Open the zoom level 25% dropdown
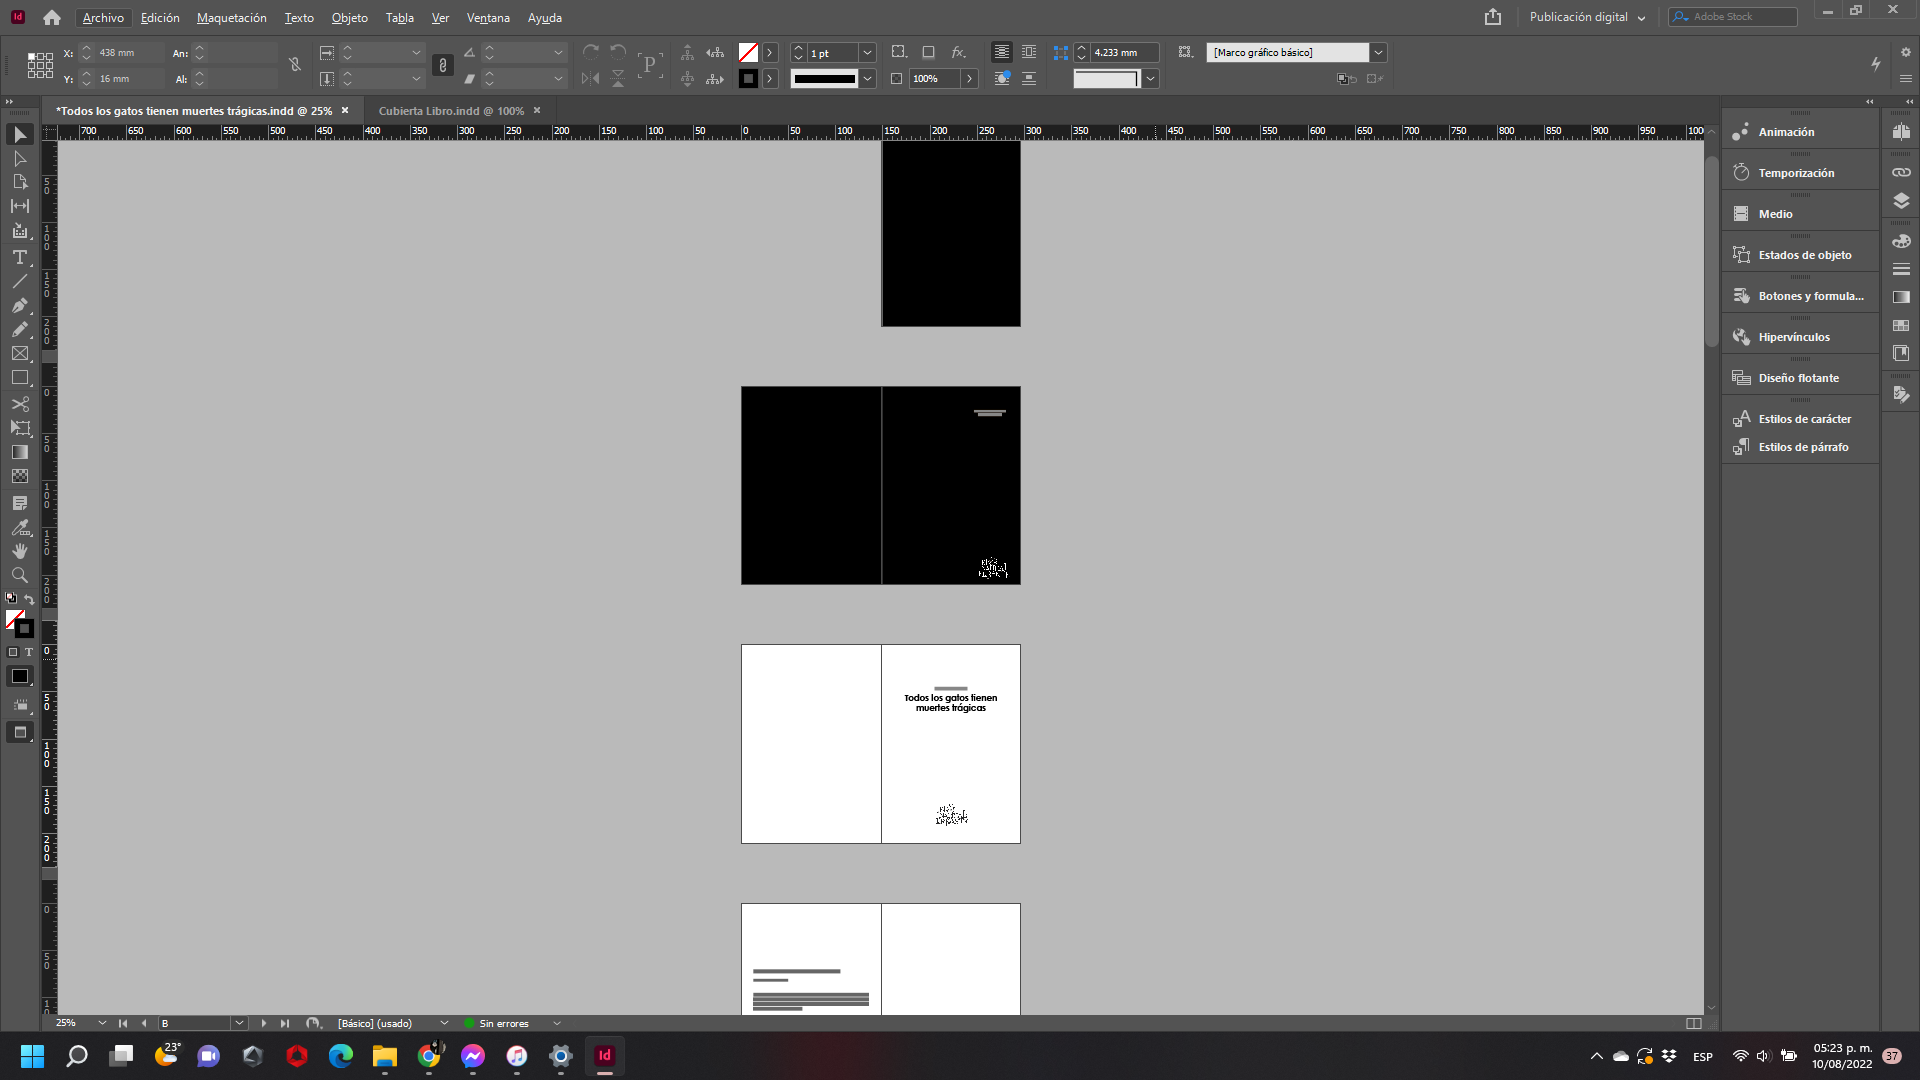Viewport: 1920px width, 1080px height. click(x=102, y=1023)
